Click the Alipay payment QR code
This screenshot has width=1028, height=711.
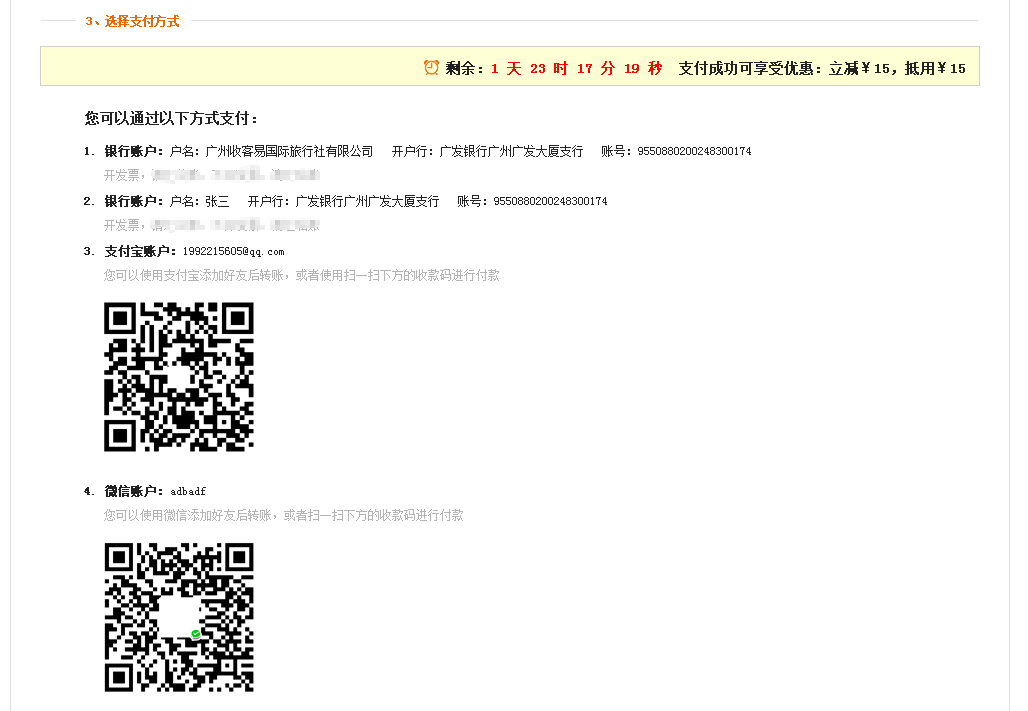pyautogui.click(x=179, y=377)
